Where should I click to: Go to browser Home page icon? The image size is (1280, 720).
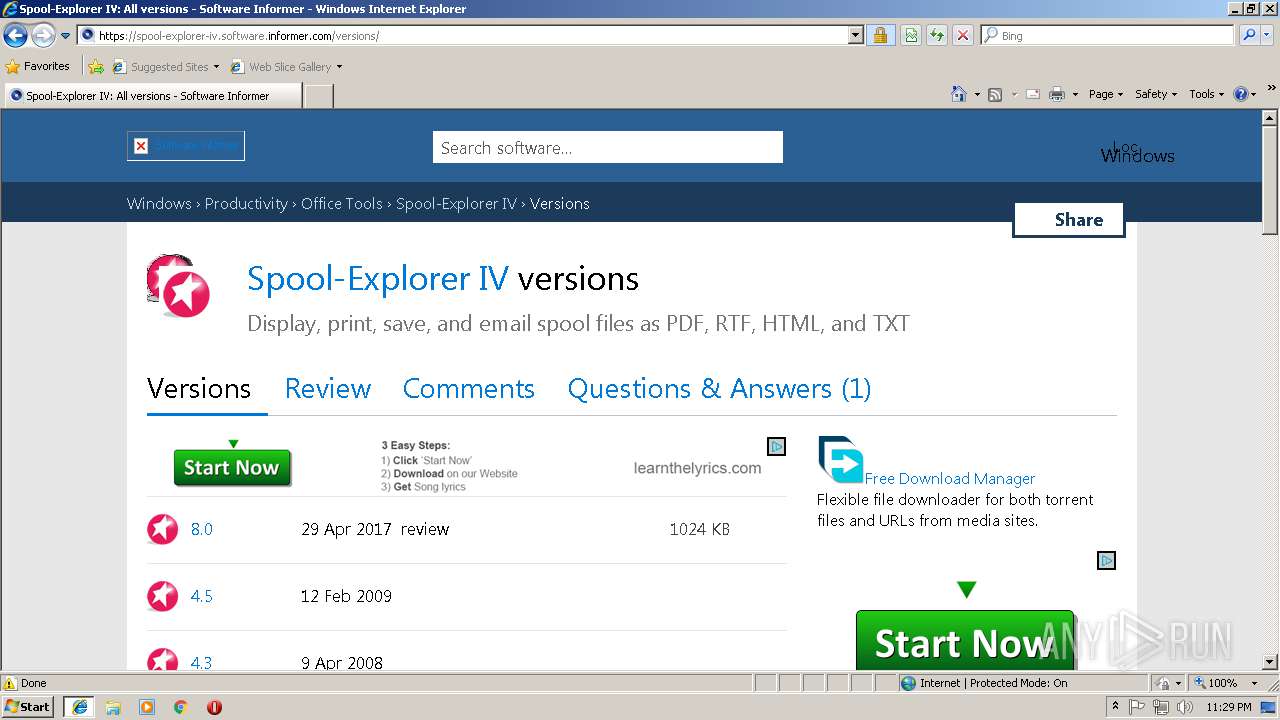pyautogui.click(x=959, y=94)
